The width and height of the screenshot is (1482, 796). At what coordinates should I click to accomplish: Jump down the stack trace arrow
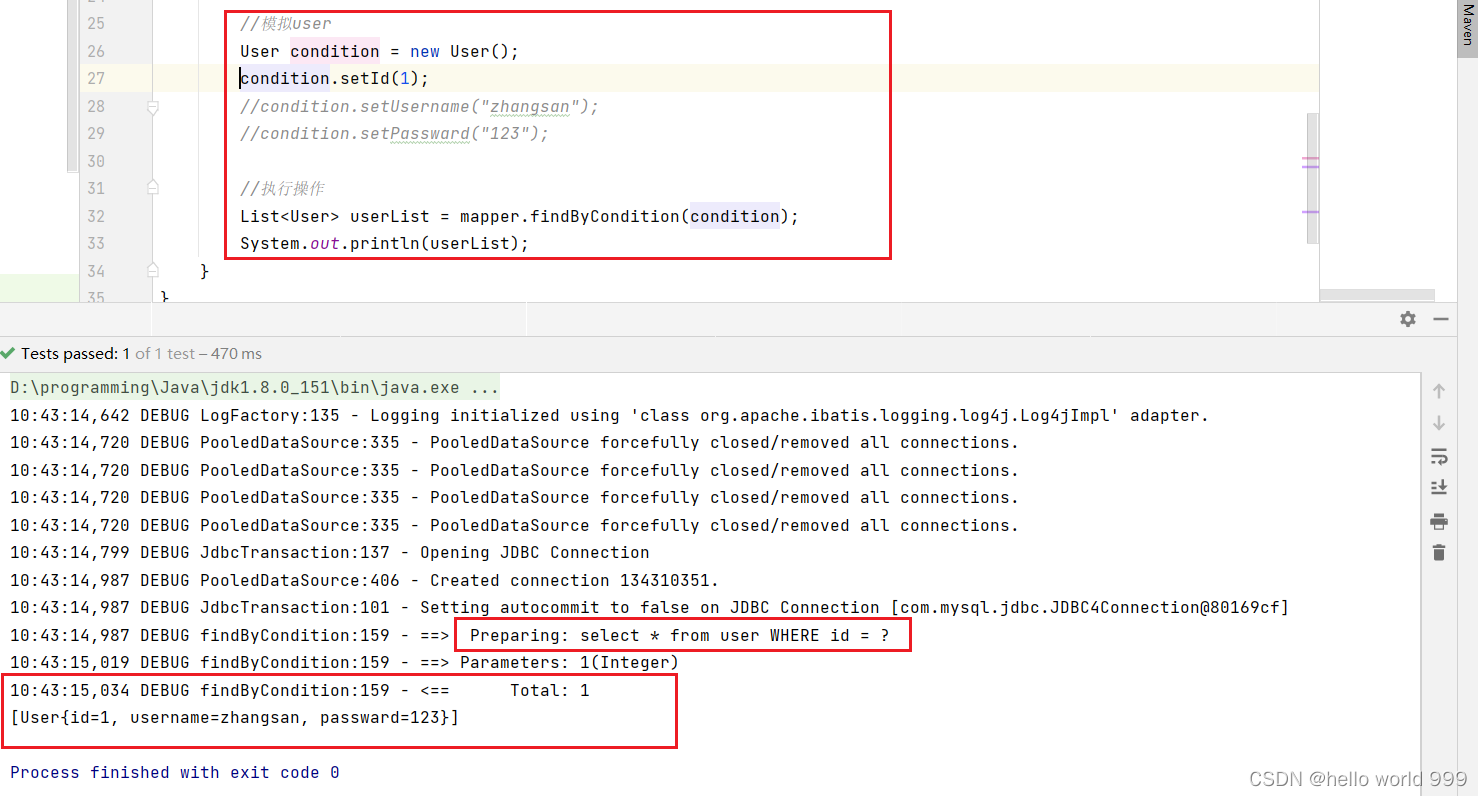click(1439, 423)
